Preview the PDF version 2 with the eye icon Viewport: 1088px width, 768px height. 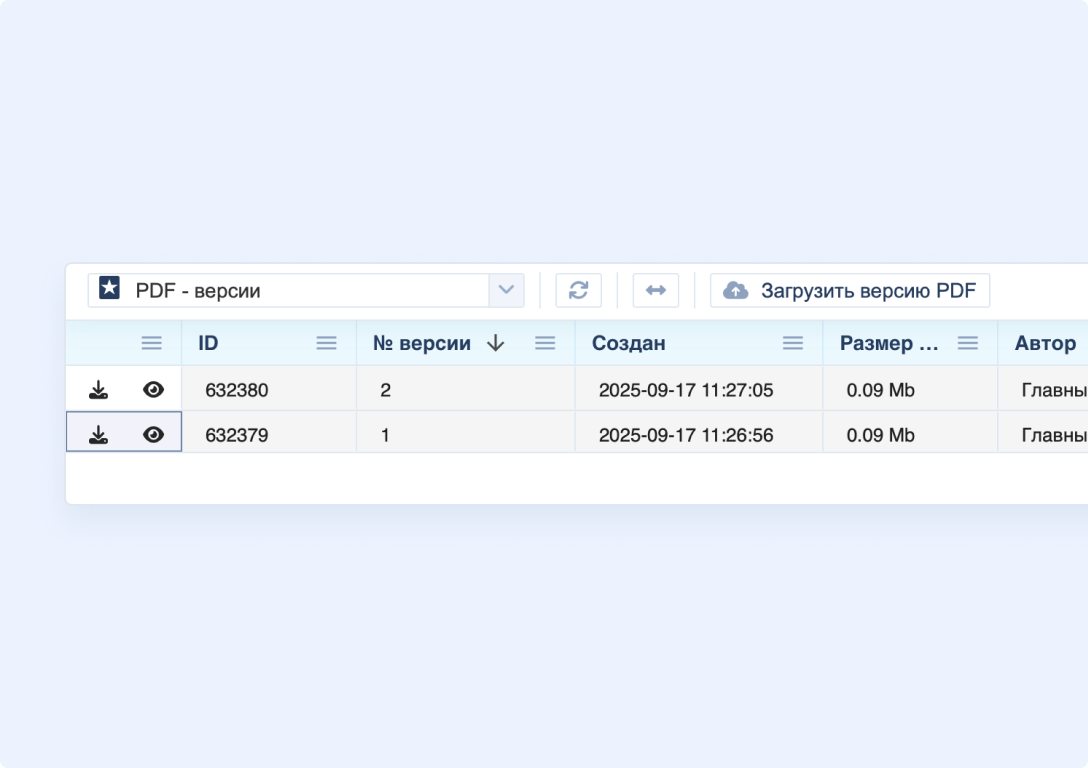click(153, 389)
